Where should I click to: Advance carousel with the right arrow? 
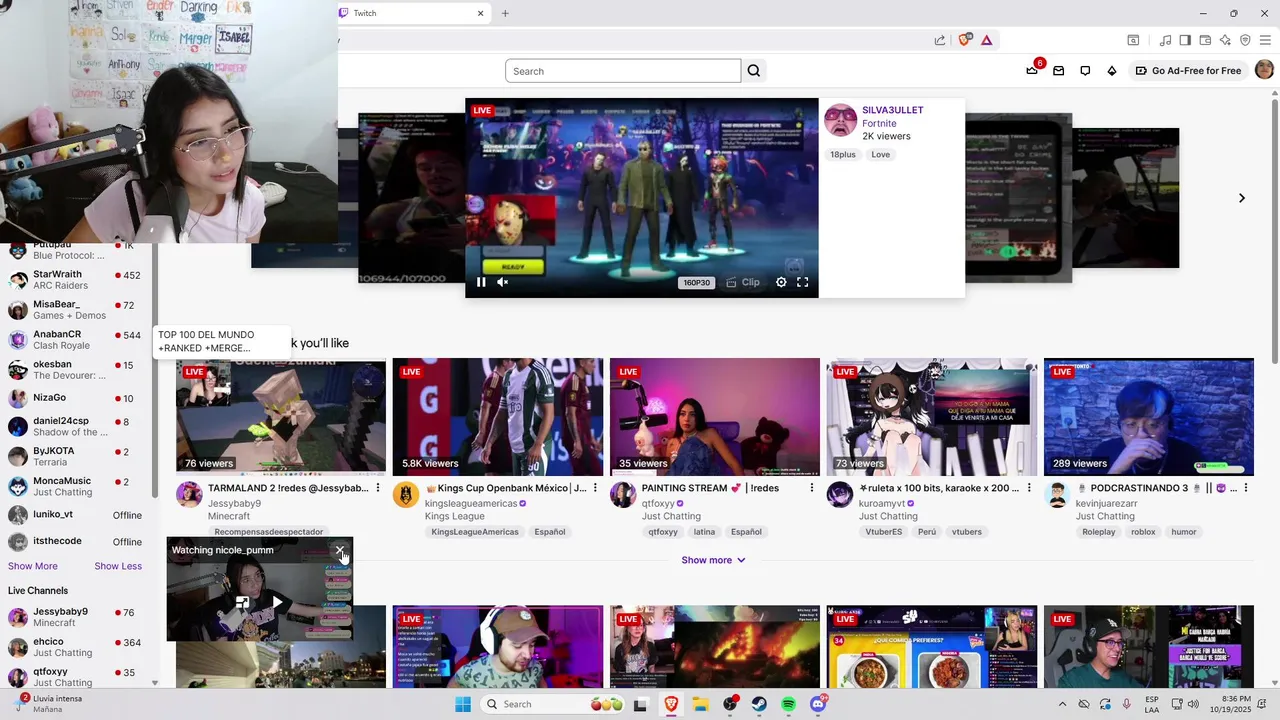1242,198
